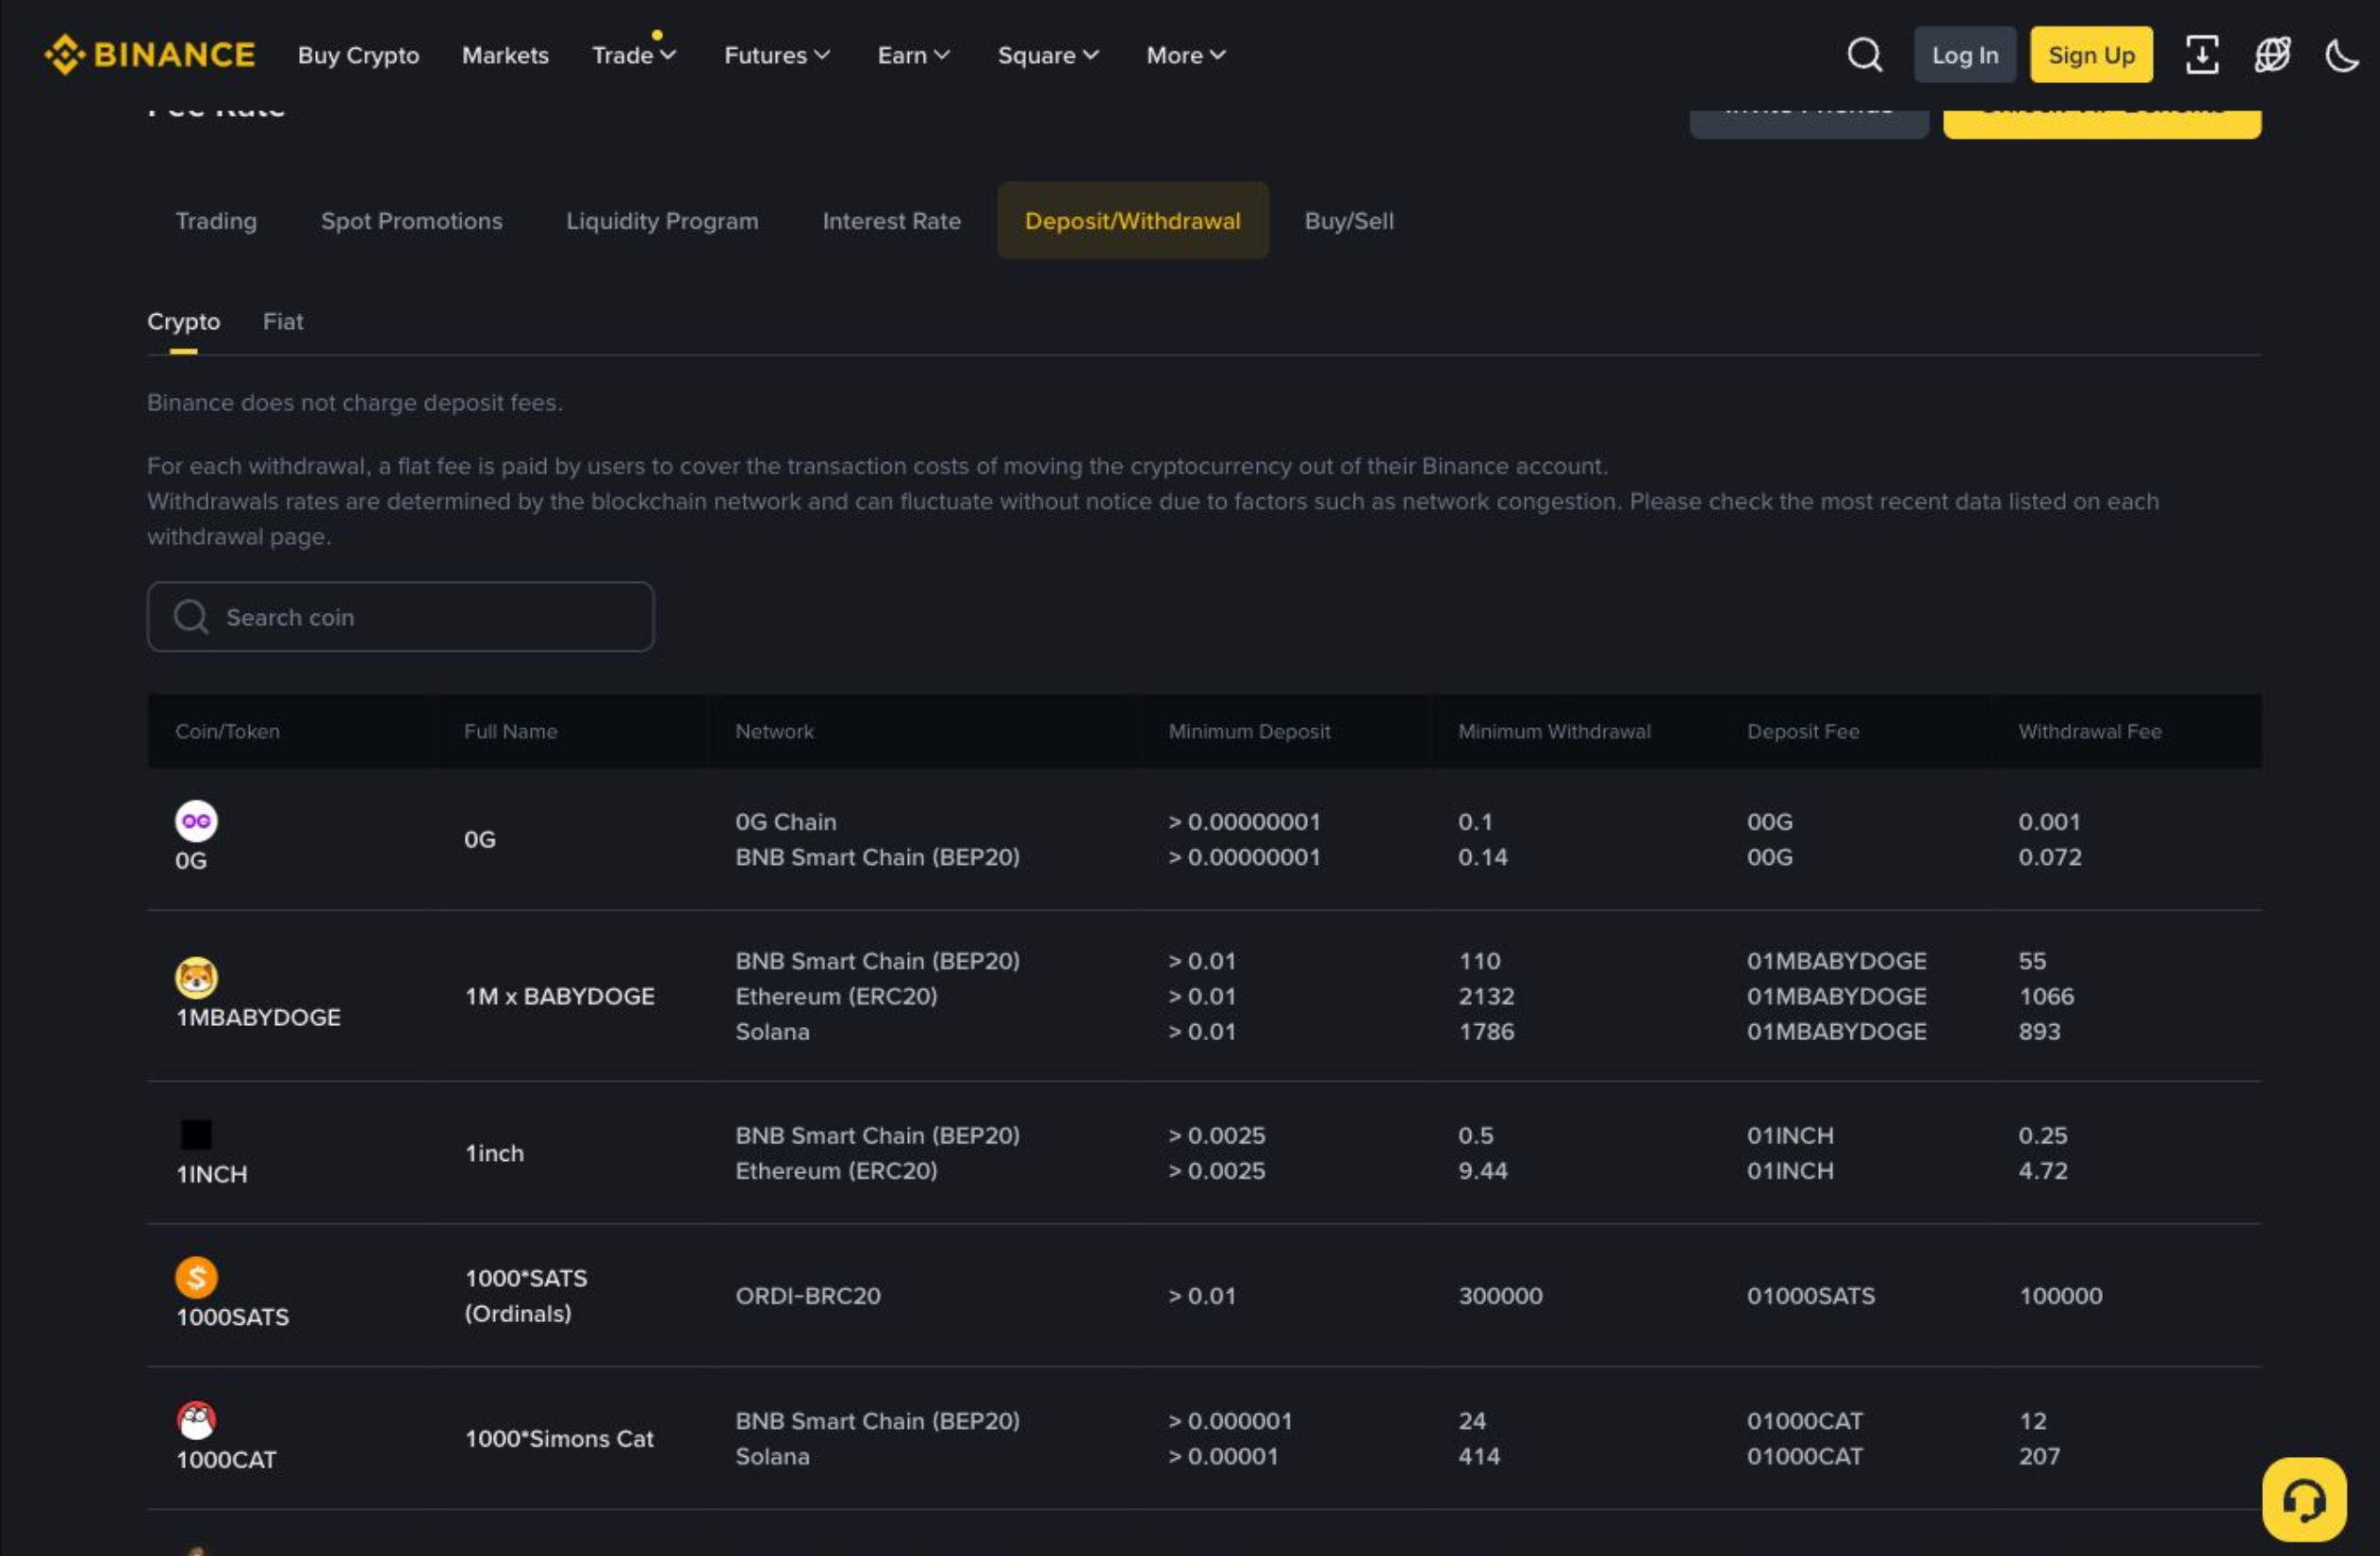Image resolution: width=2380 pixels, height=1556 pixels.
Task: Switch to Liquidity Program tab
Action: click(x=662, y=221)
